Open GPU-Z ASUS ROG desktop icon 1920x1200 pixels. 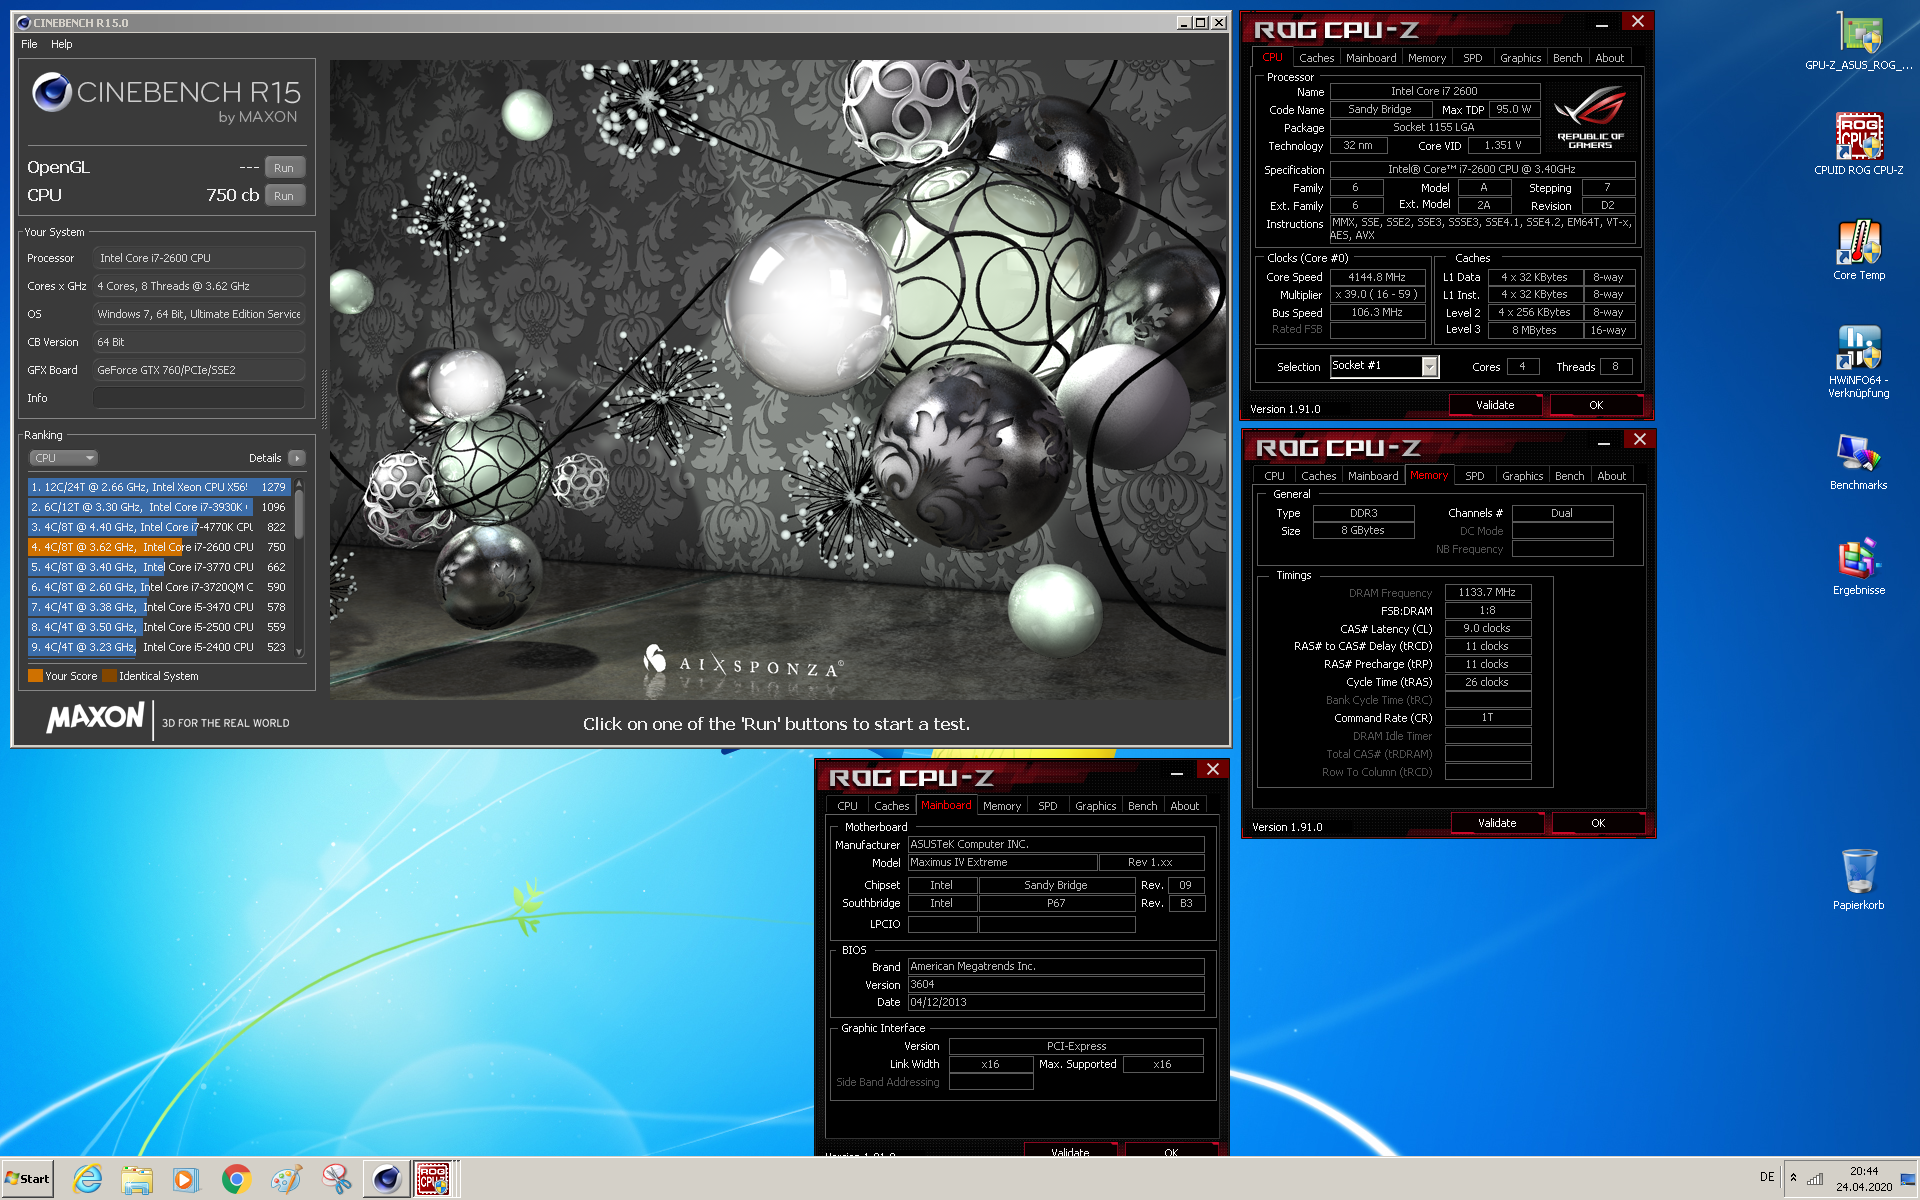(1858, 40)
